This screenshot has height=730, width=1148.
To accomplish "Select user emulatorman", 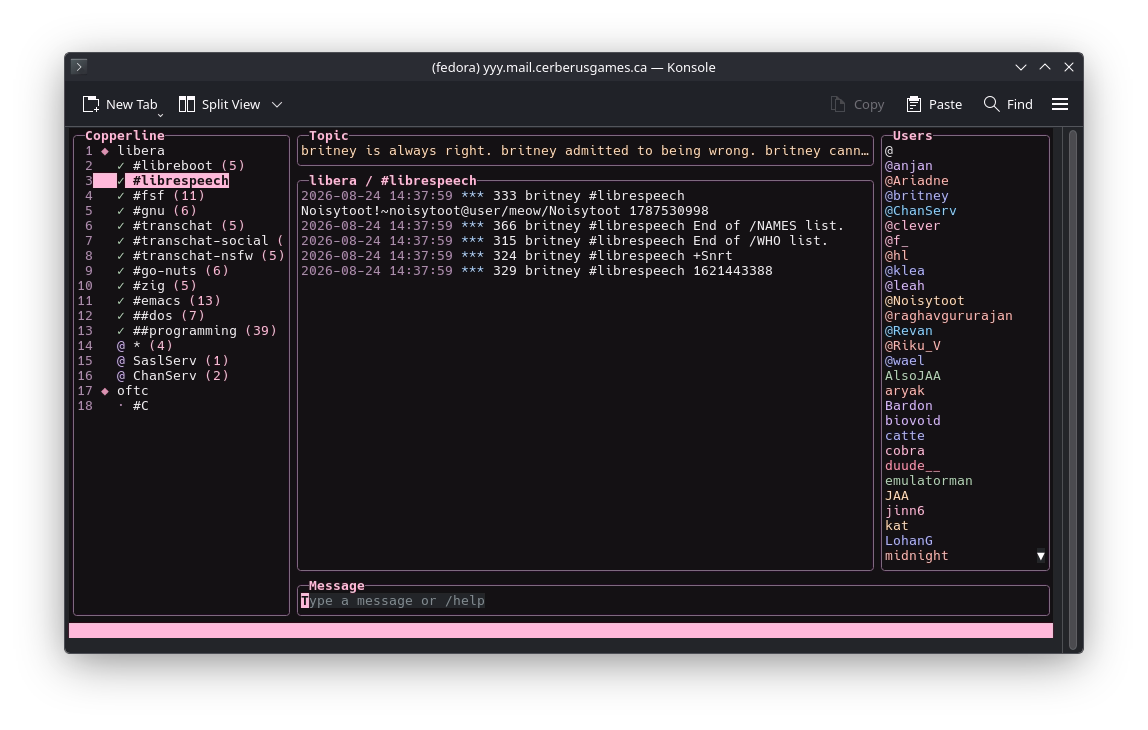I will (x=928, y=481).
